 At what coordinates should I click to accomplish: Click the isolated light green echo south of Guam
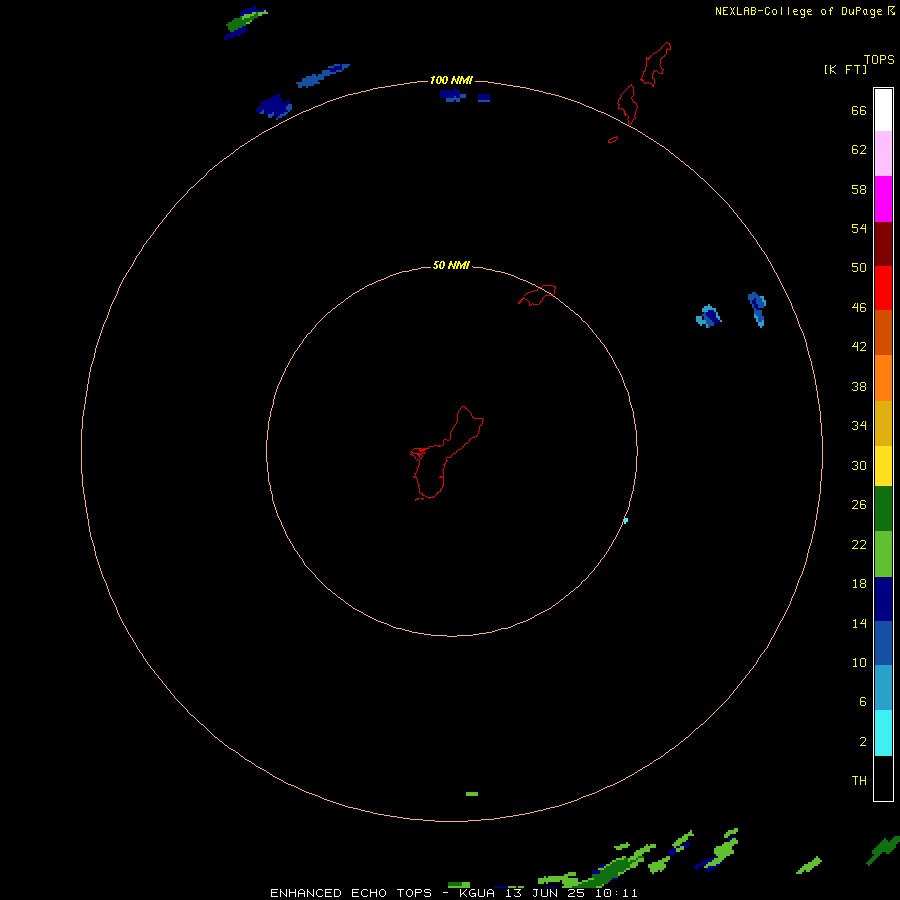coord(472,794)
